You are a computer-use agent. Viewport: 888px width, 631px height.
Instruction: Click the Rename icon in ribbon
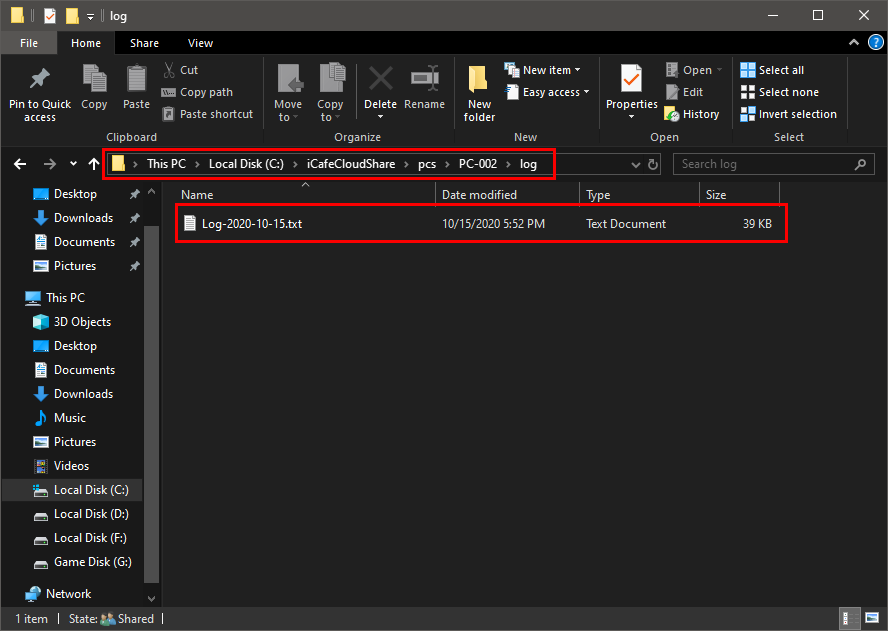424,80
